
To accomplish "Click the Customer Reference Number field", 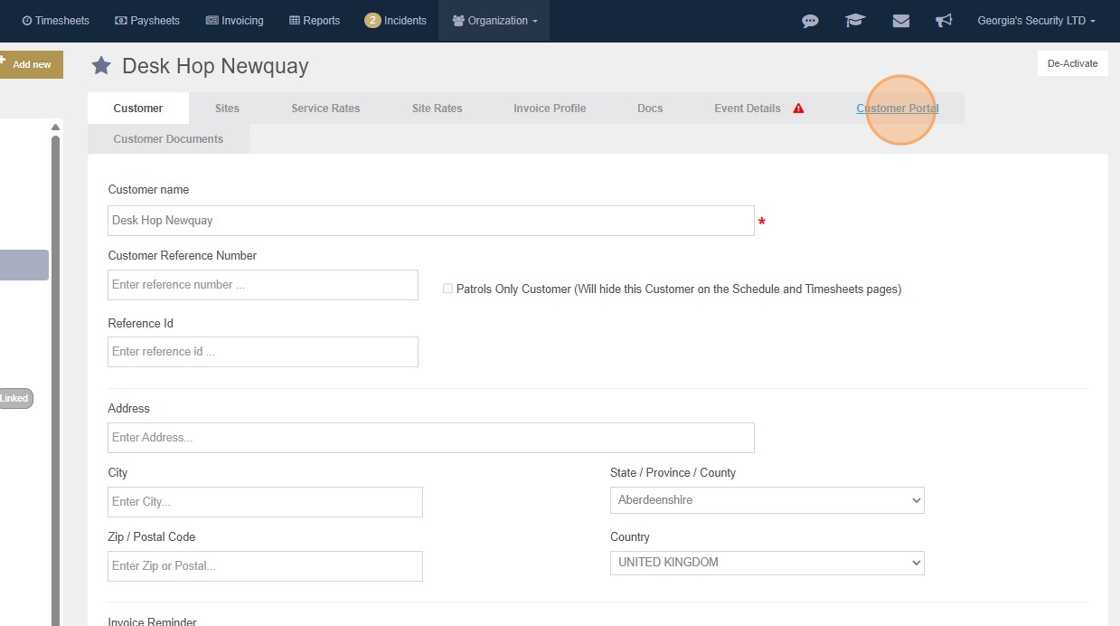I will pyautogui.click(x=263, y=285).
